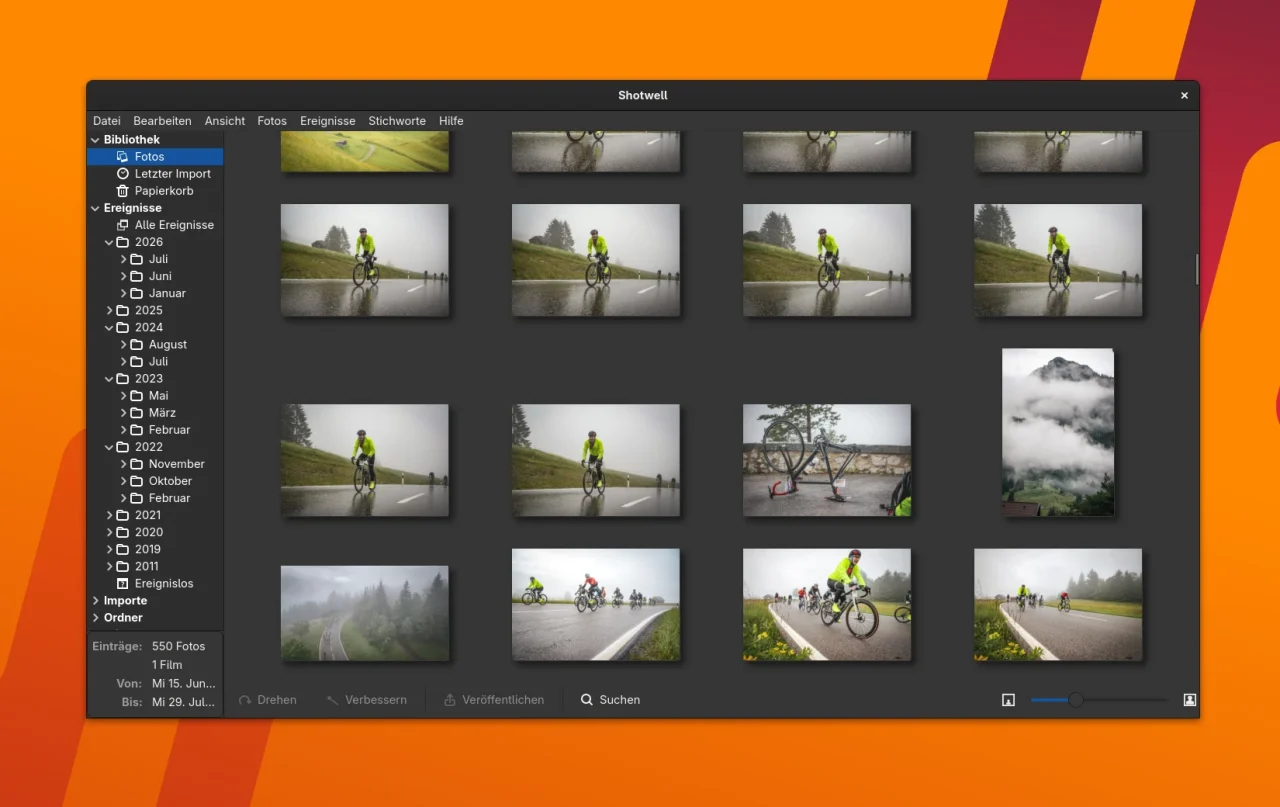Screen dimensions: 1280x807
Task: Open Letzter Import via its clock icon
Action: (x=122, y=174)
